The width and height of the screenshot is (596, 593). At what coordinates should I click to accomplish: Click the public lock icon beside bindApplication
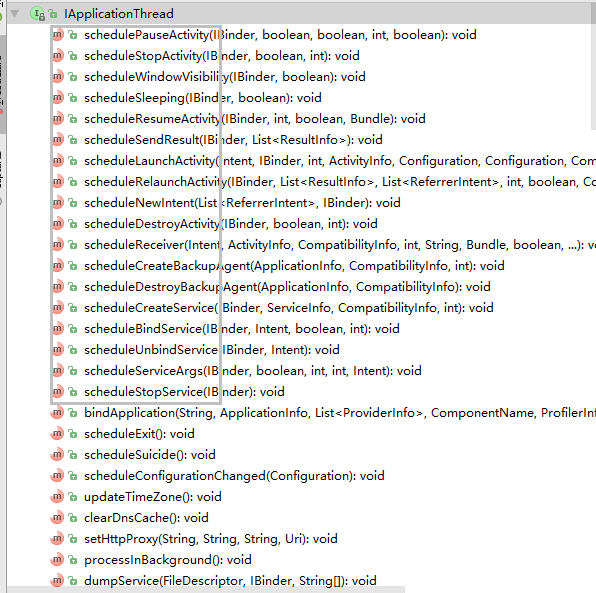pyautogui.click(x=72, y=413)
